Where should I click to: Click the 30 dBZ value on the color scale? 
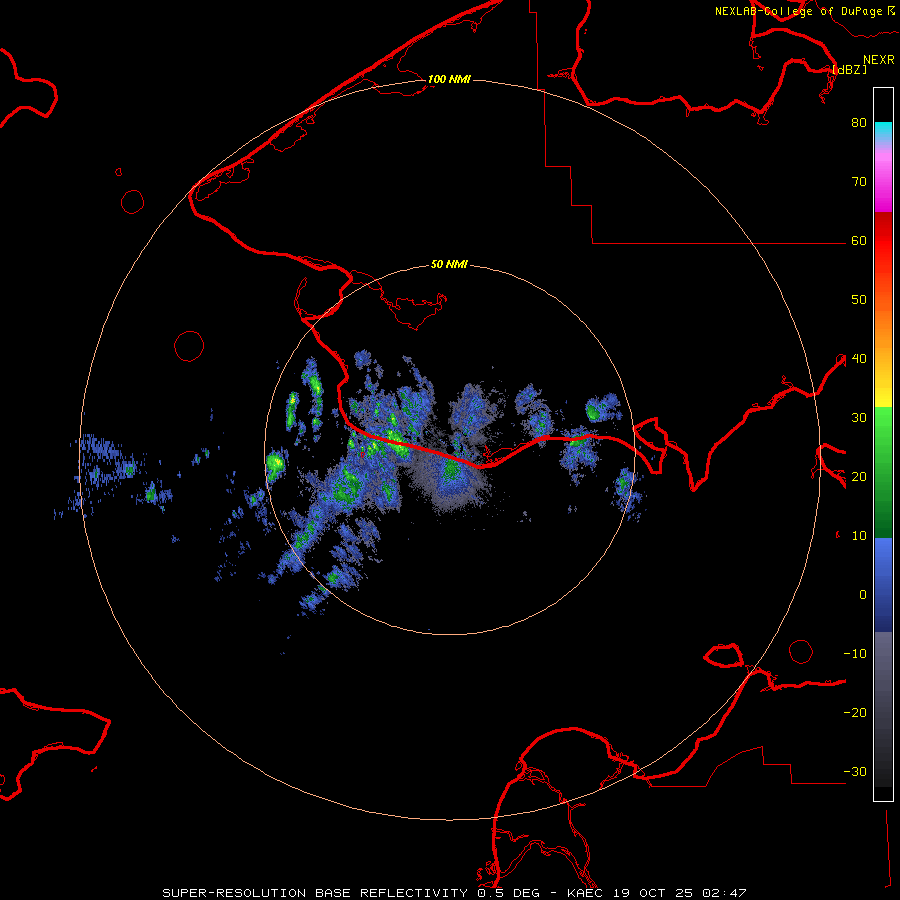click(x=859, y=418)
